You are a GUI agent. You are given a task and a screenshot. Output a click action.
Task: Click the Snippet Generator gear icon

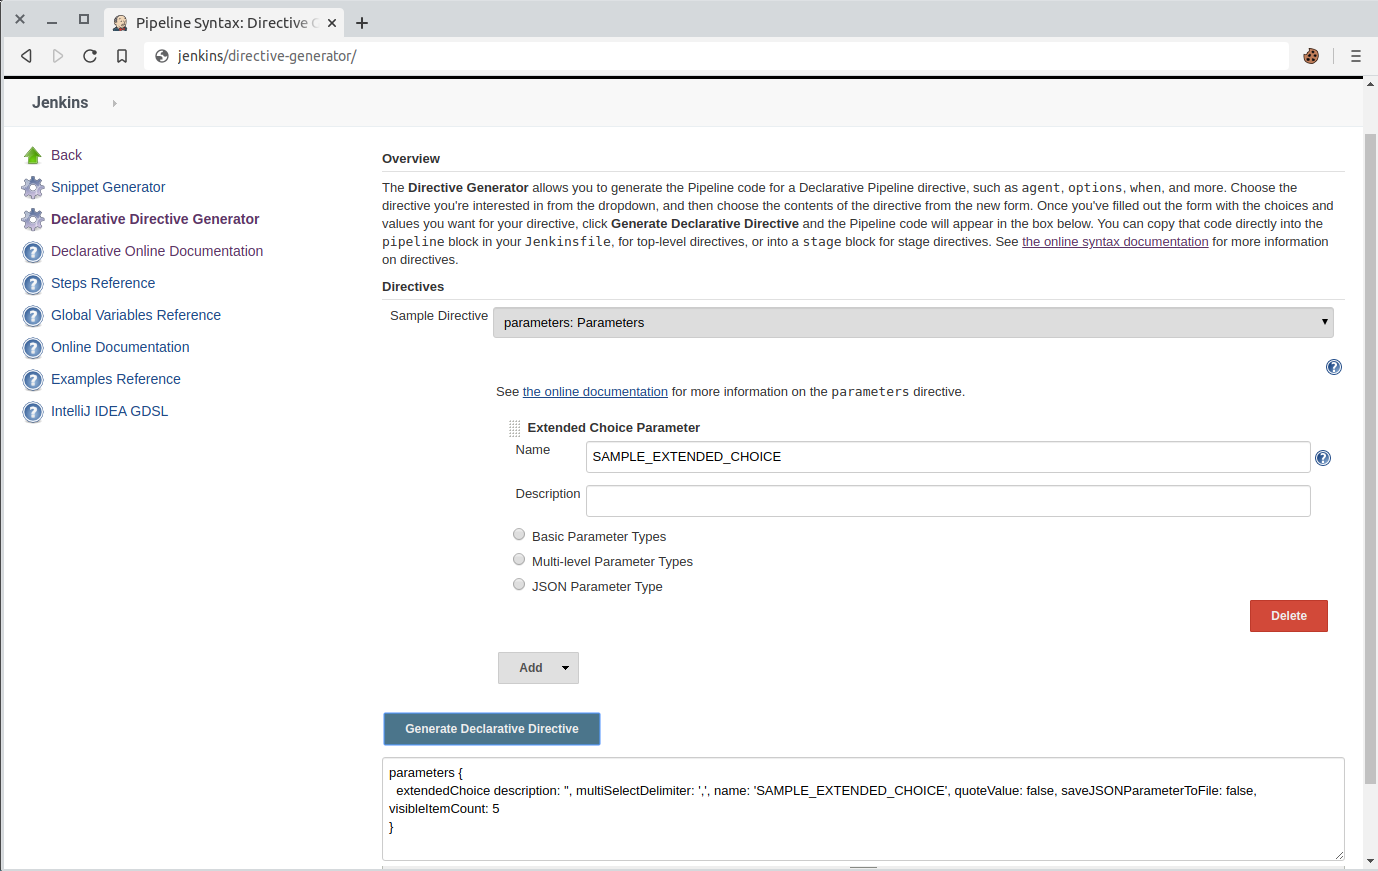33,187
